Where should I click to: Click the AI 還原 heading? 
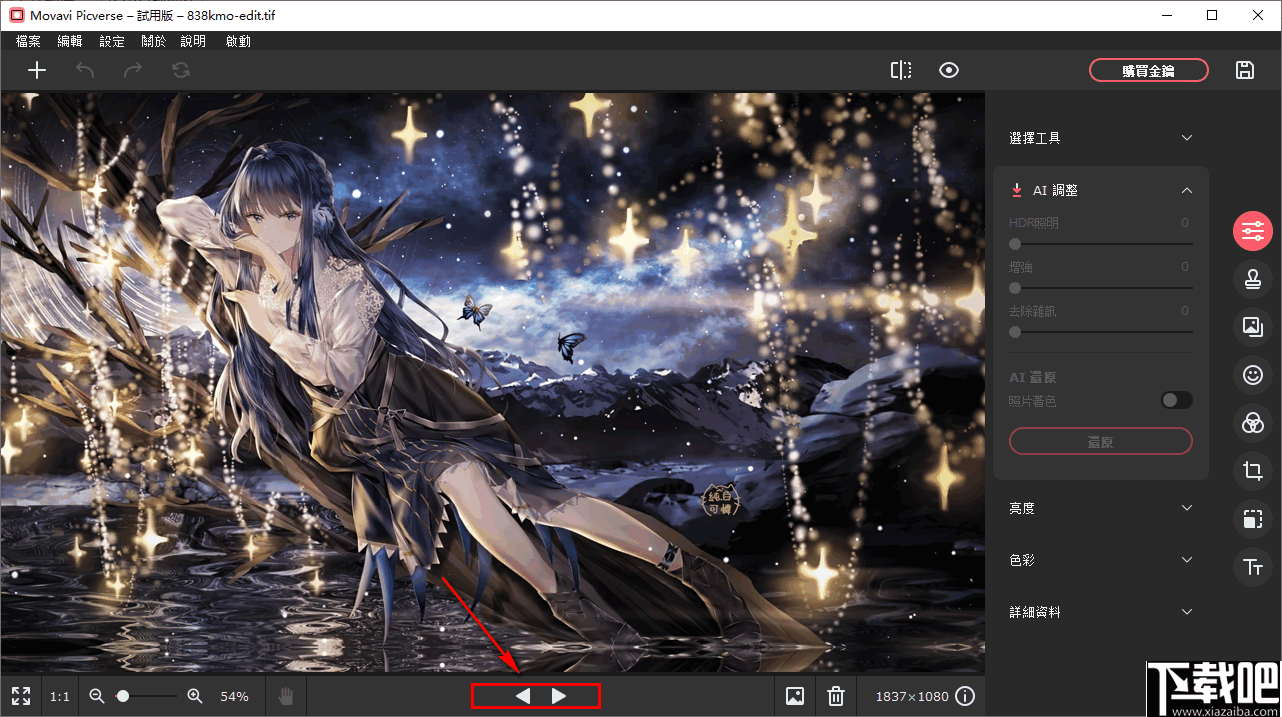click(1033, 378)
